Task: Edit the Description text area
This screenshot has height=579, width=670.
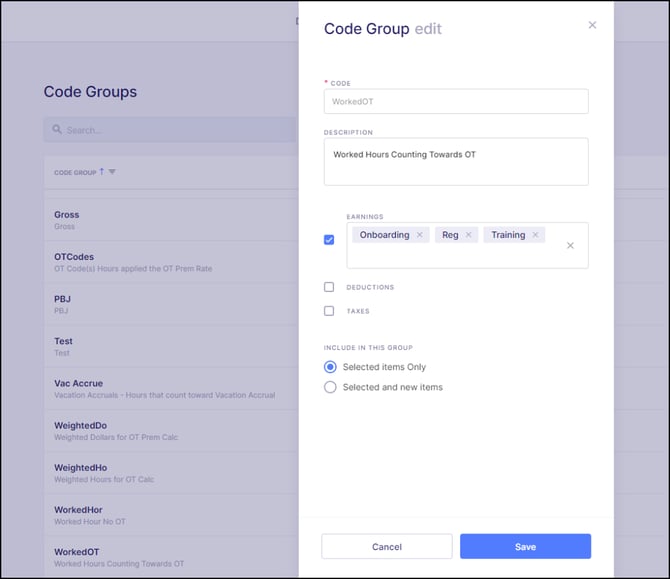Action: 456,162
